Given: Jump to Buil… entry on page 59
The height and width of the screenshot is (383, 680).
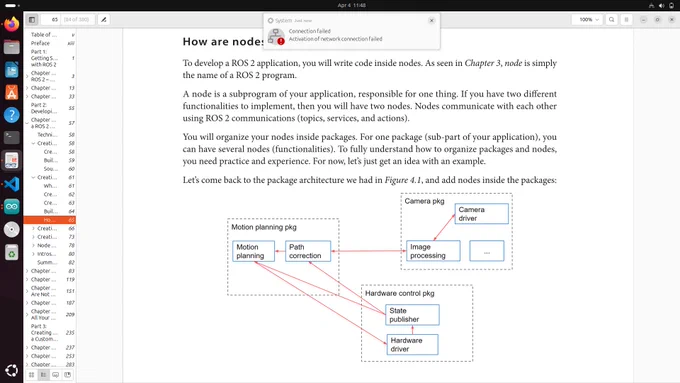Looking at the screenshot, I should [x=50, y=160].
